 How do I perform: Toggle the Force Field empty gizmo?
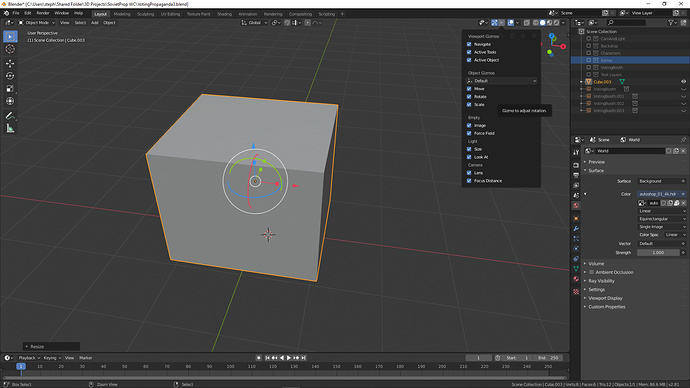click(x=469, y=133)
